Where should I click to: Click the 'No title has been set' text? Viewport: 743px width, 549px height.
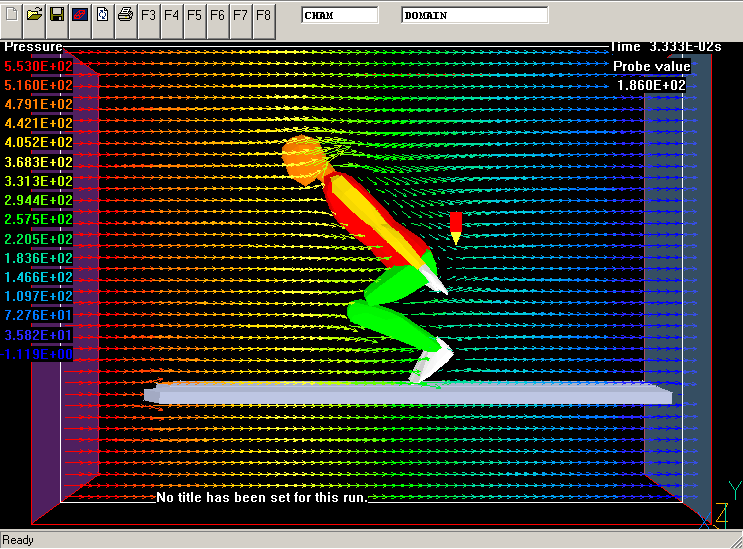tap(261, 497)
